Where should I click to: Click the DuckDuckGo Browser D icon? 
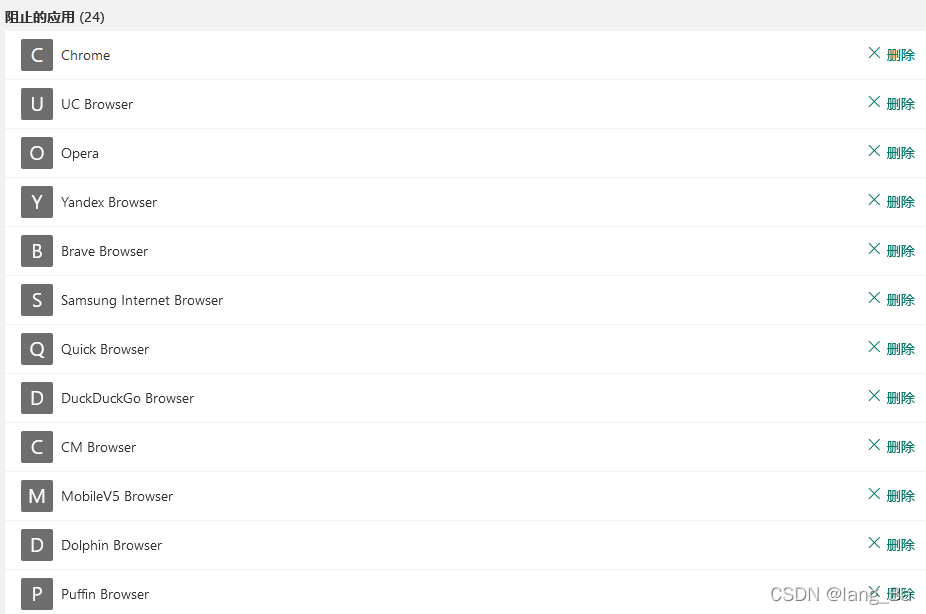tap(37, 398)
